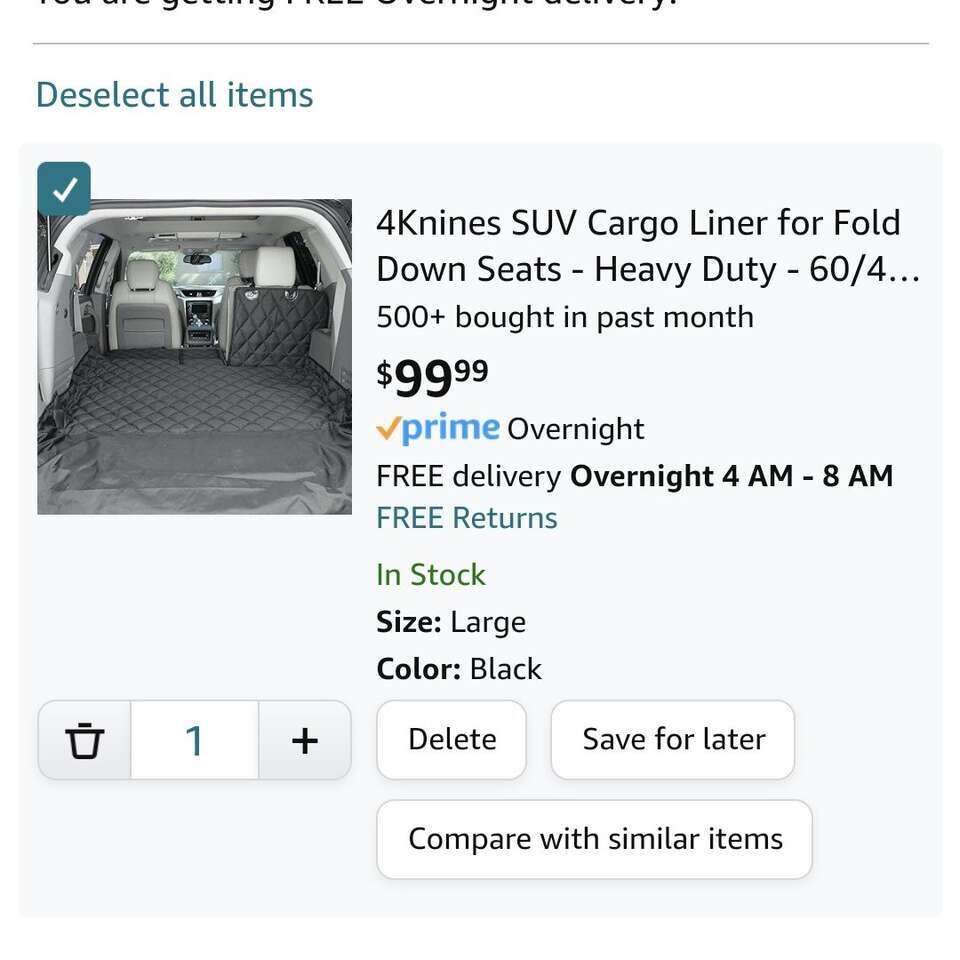Click the Deselect all items link

175,95
